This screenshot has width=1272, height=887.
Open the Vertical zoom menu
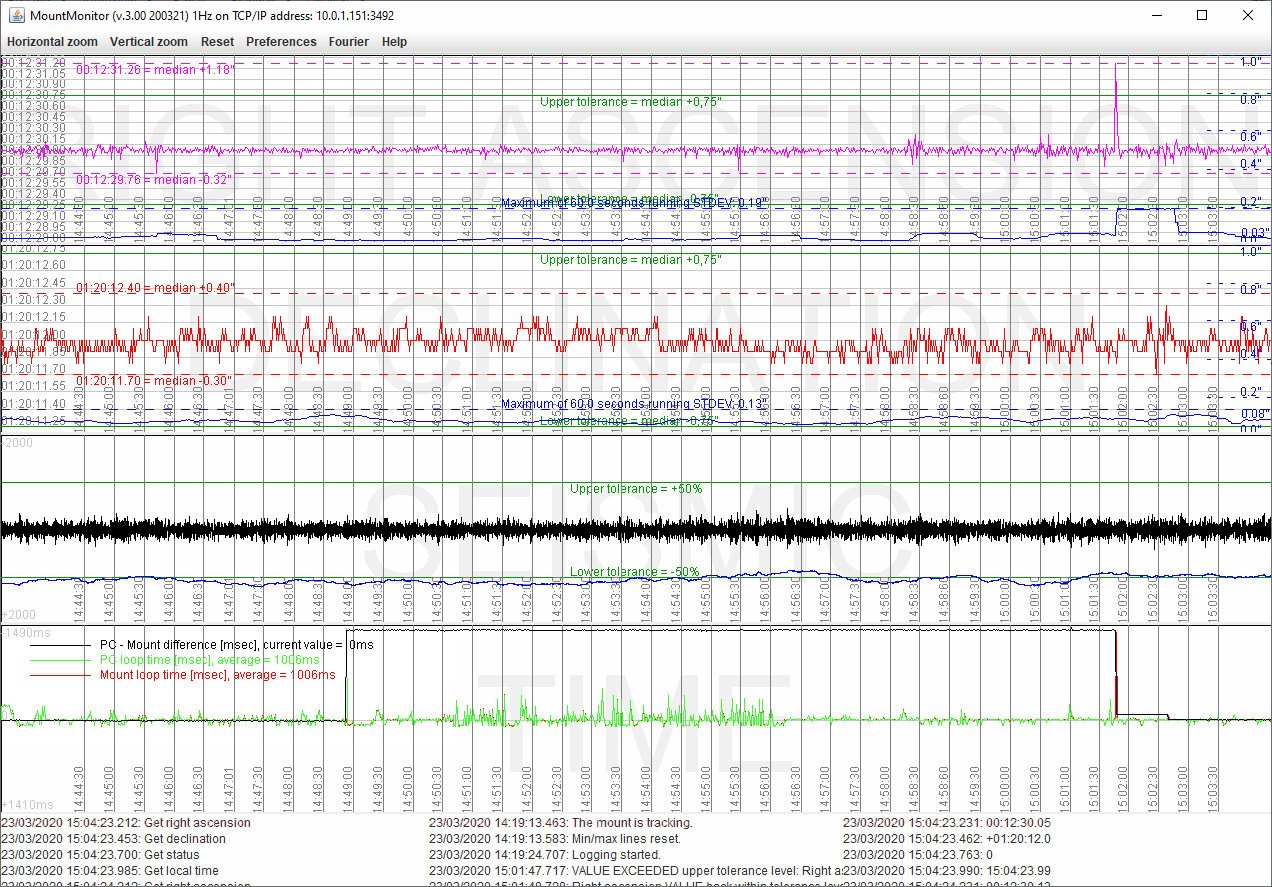coord(149,42)
